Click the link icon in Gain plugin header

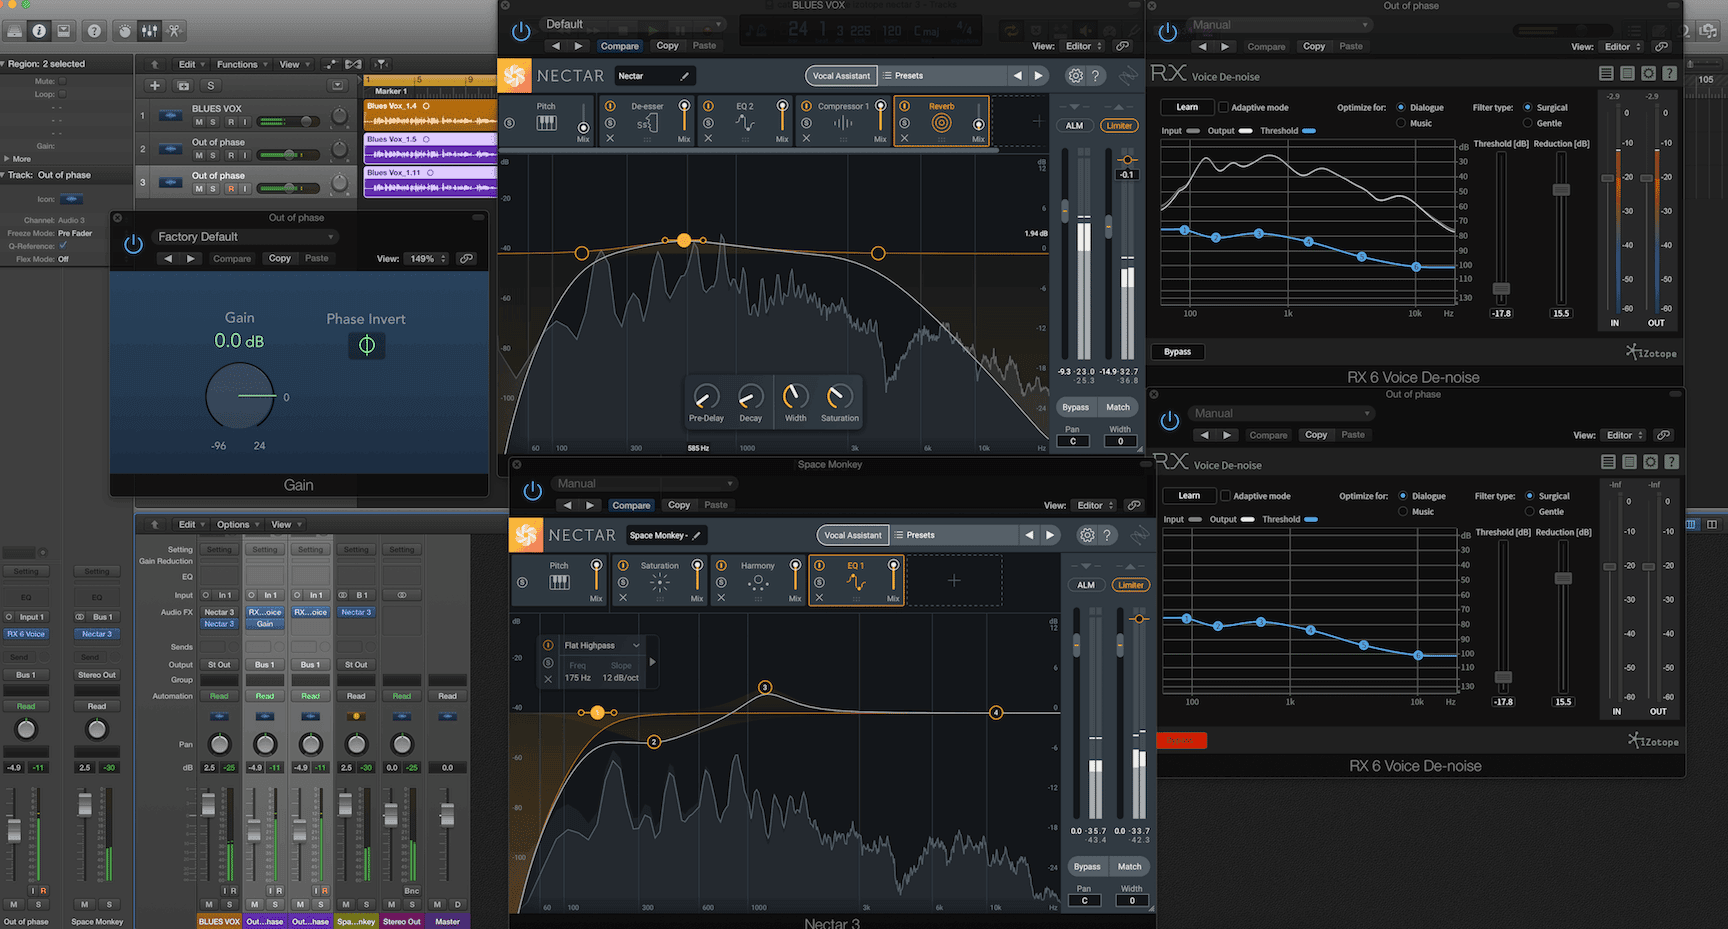[x=466, y=258]
